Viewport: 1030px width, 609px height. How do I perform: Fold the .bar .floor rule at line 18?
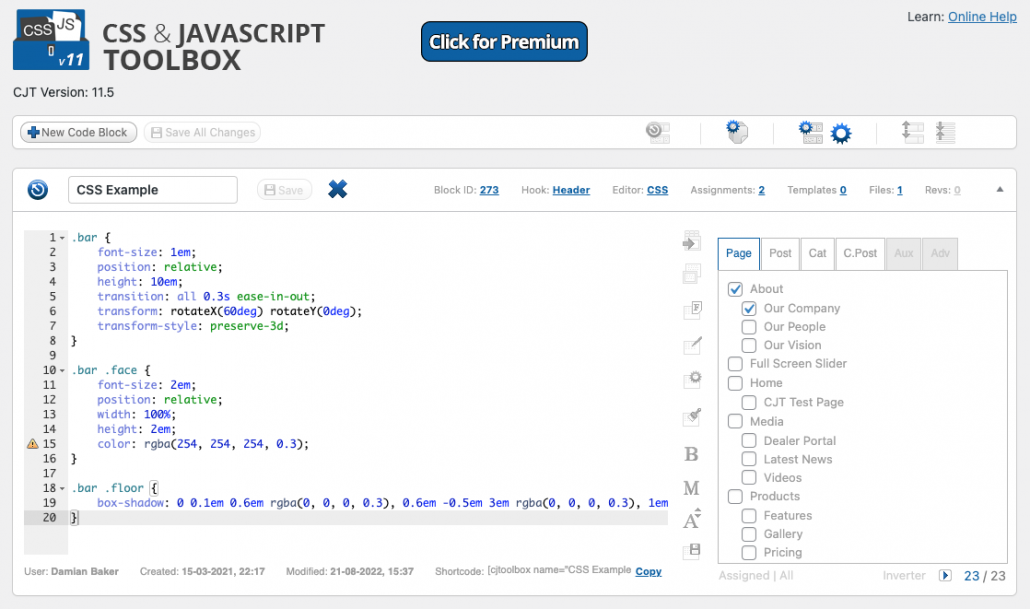point(62,488)
